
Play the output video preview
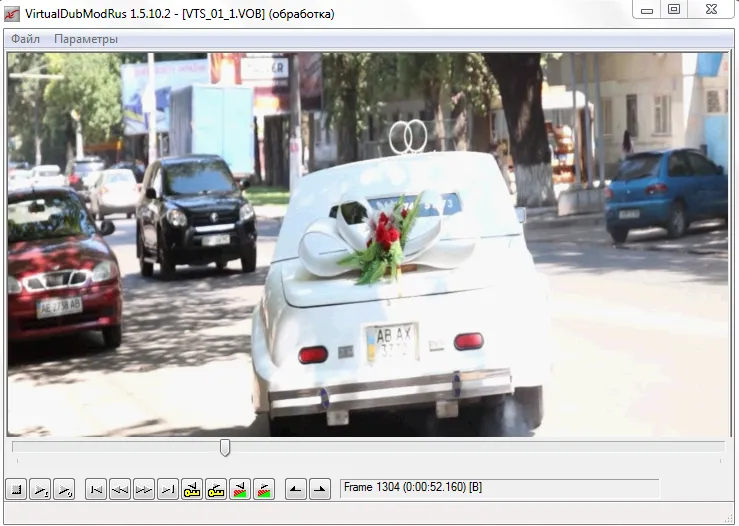click(x=64, y=490)
